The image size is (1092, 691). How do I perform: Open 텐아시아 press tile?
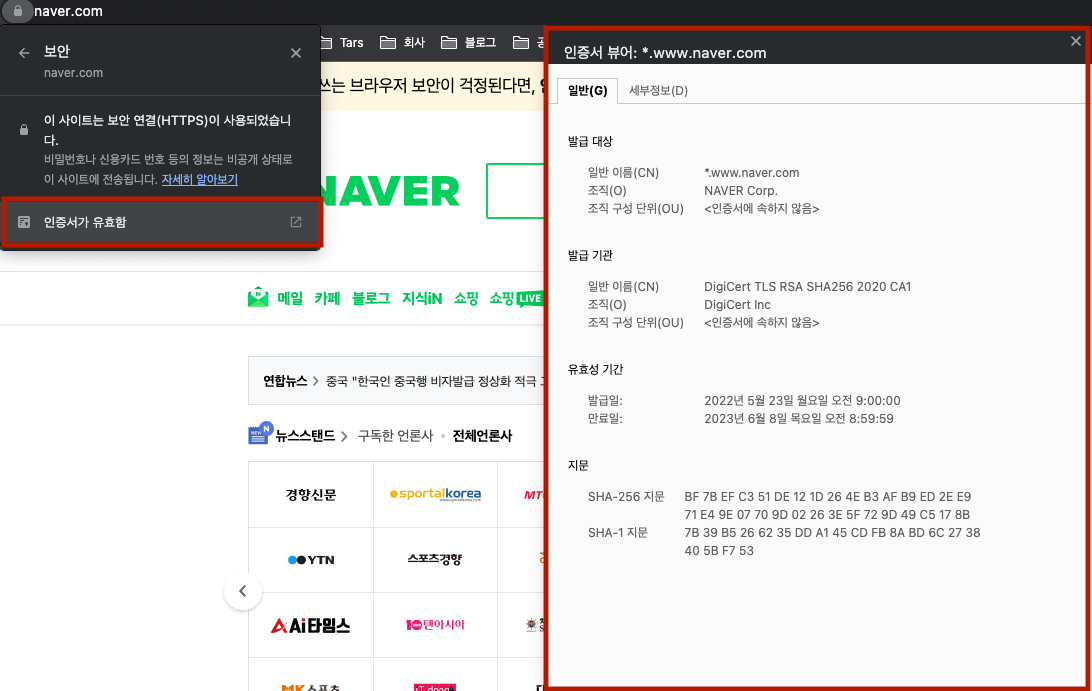[x=435, y=625]
